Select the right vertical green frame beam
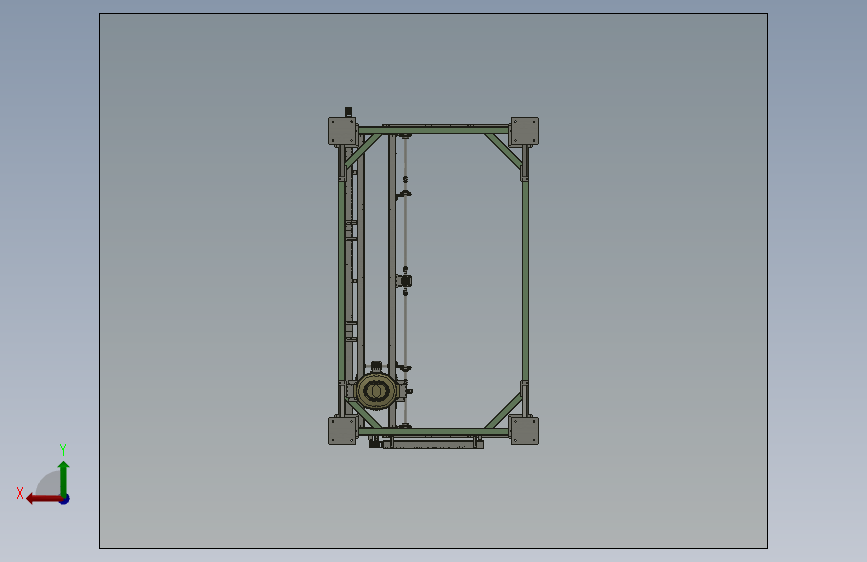The image size is (867, 562). pos(525,281)
